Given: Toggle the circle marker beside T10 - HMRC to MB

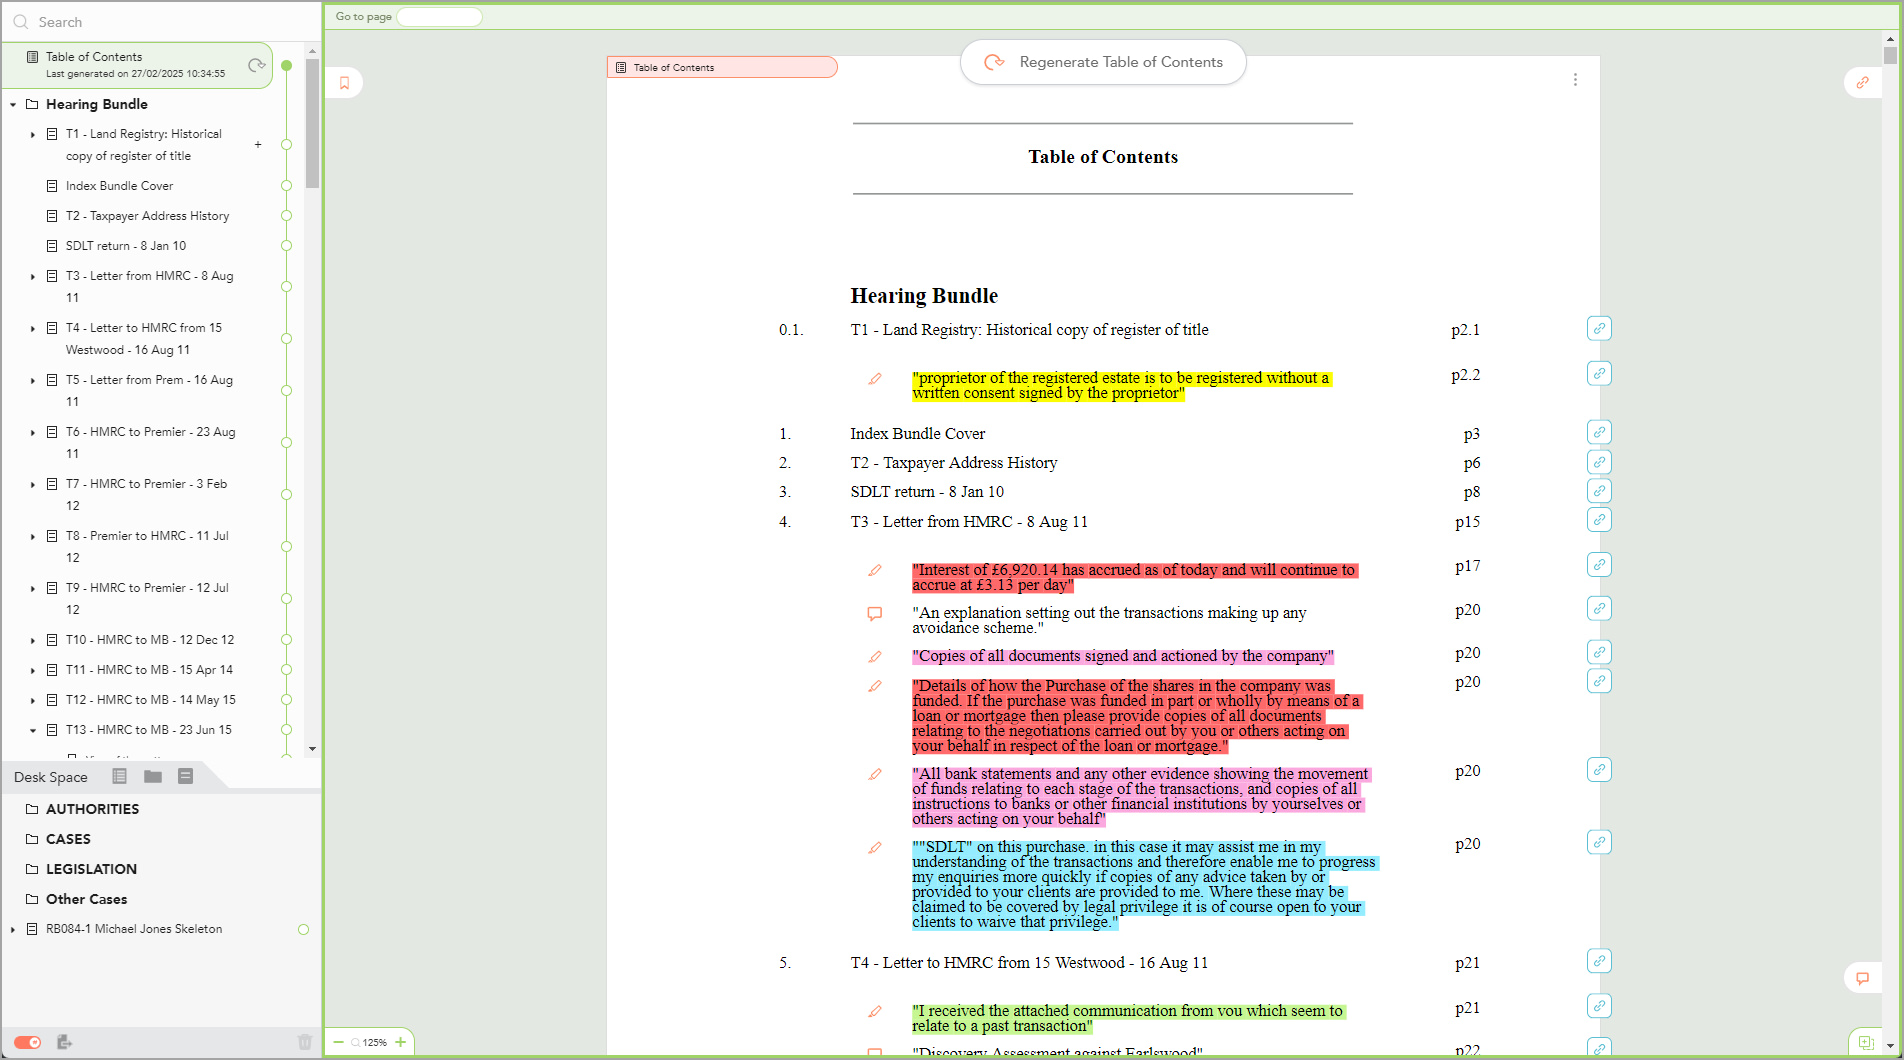Looking at the screenshot, I should (x=286, y=640).
